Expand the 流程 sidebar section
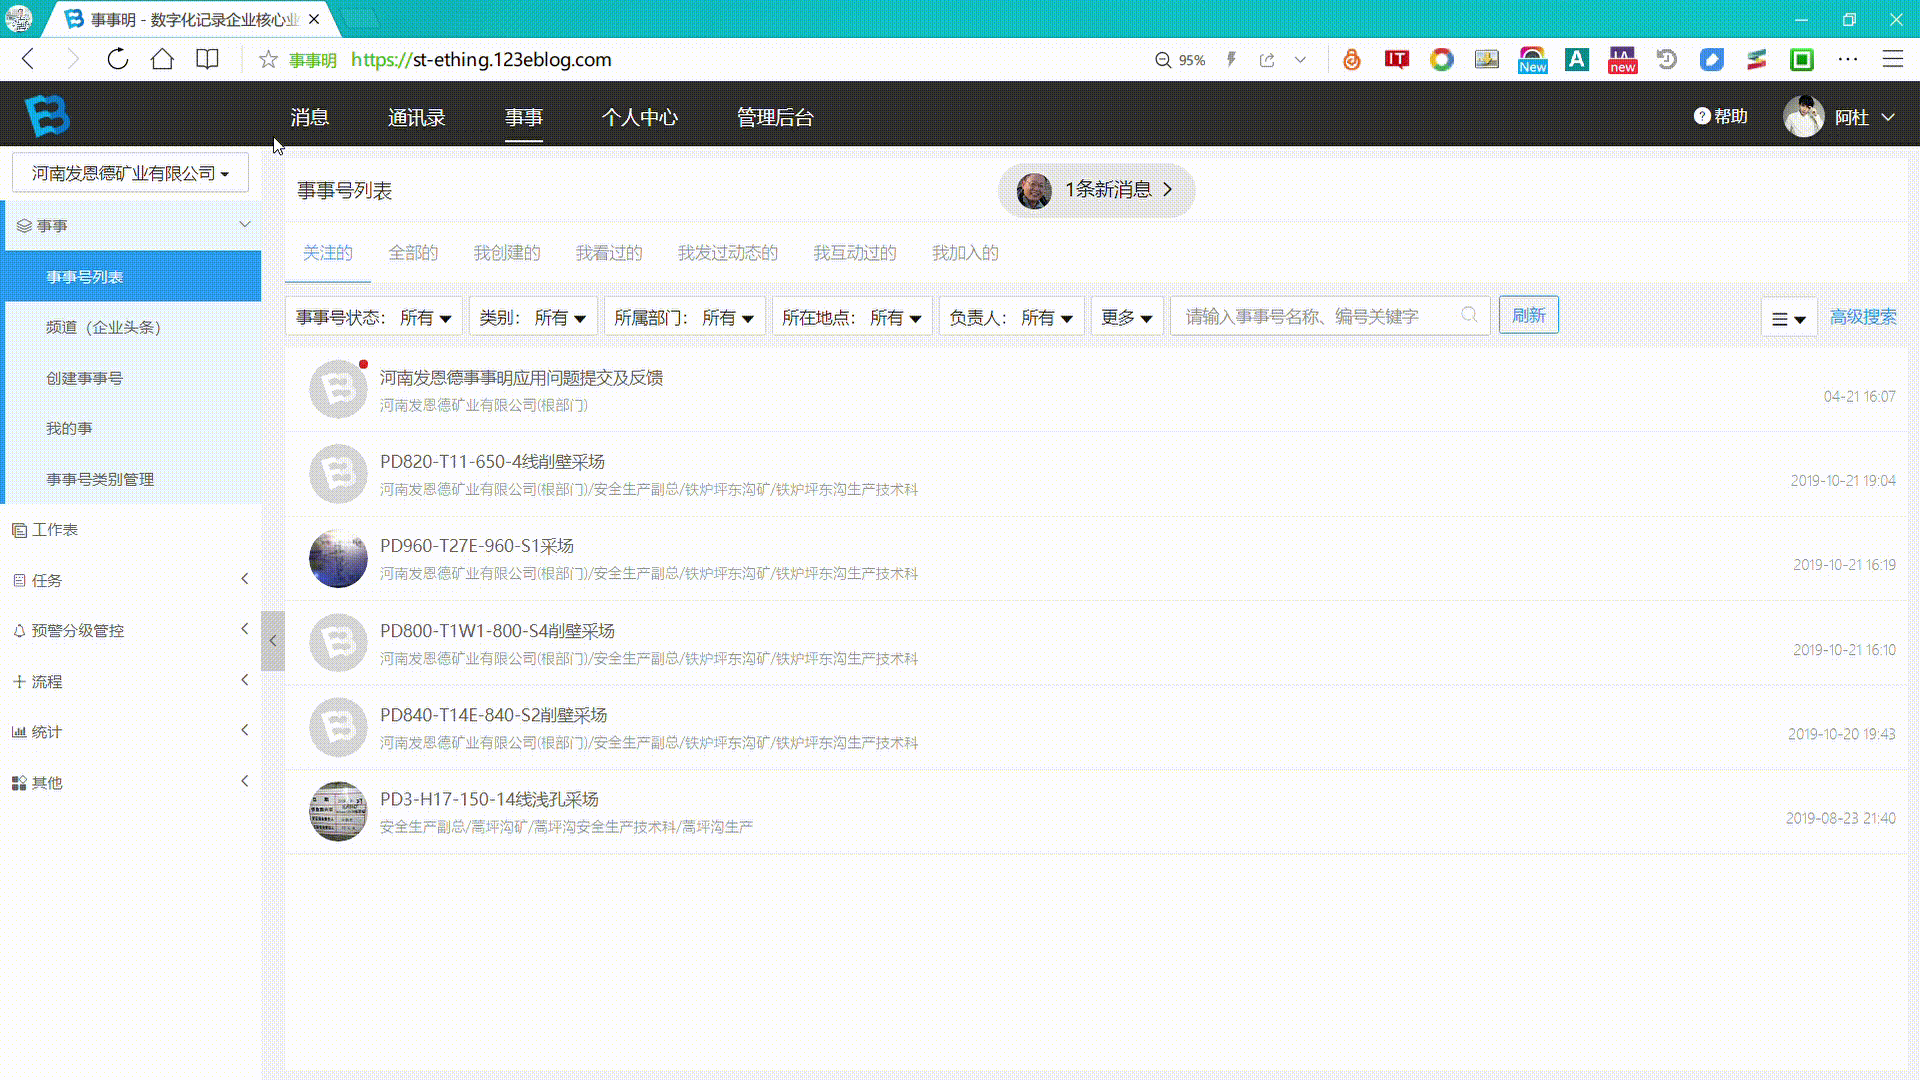The height and width of the screenshot is (1080, 1920). click(x=245, y=680)
